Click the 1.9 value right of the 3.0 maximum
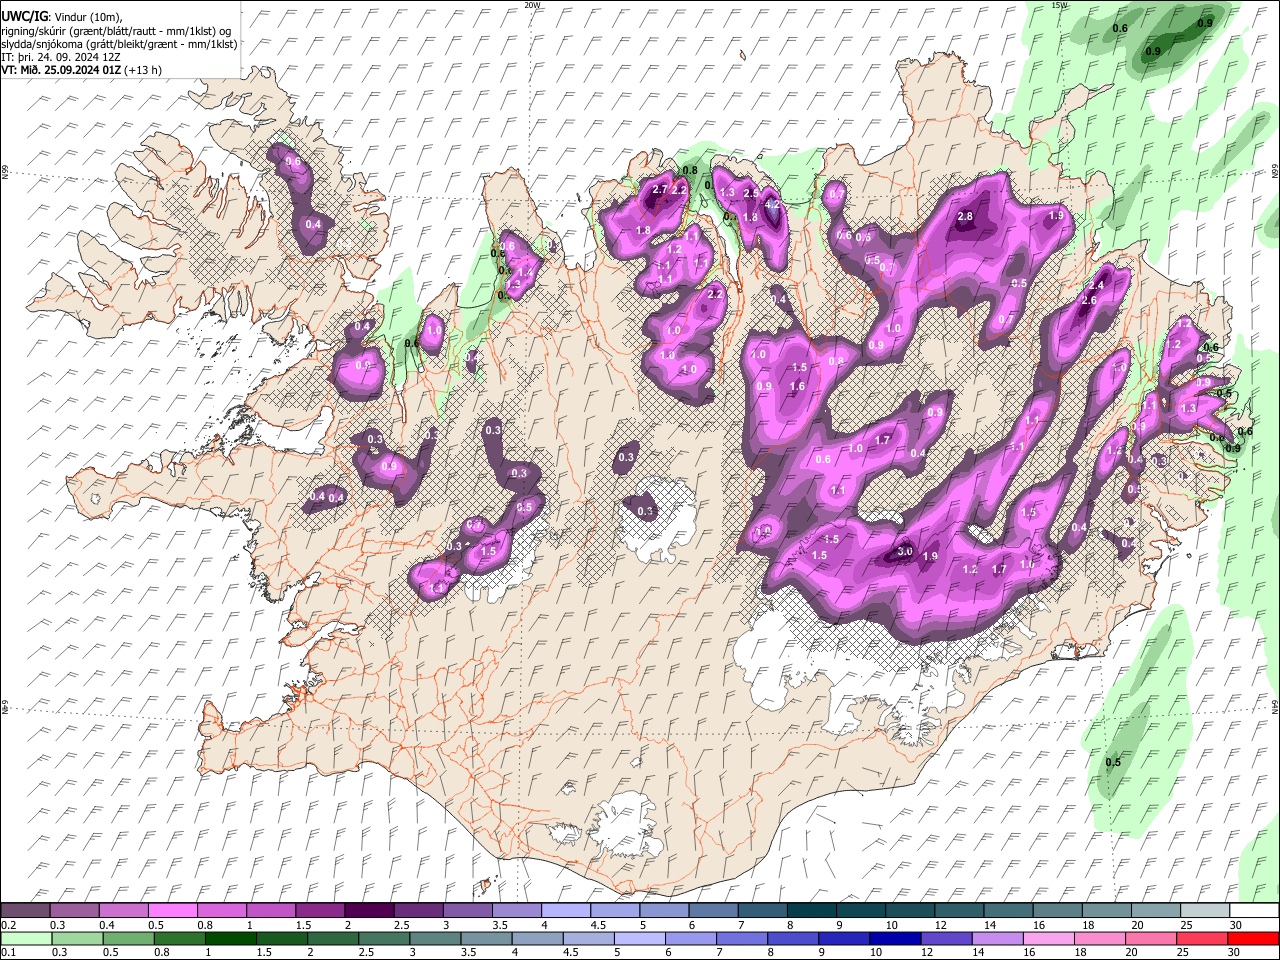 point(929,557)
